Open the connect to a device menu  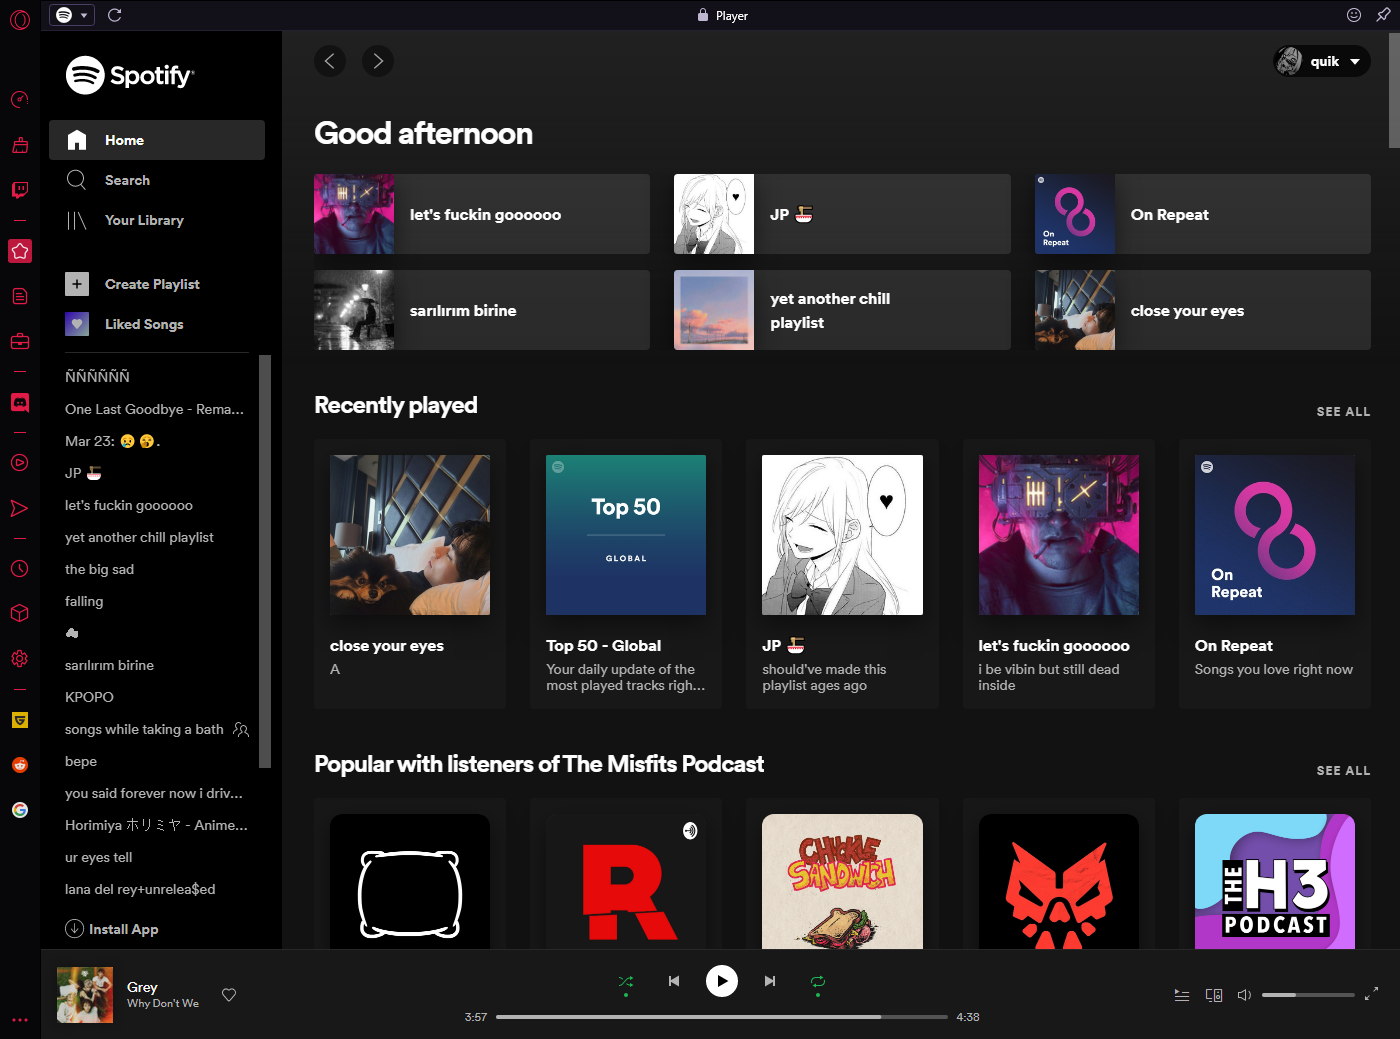tap(1214, 995)
